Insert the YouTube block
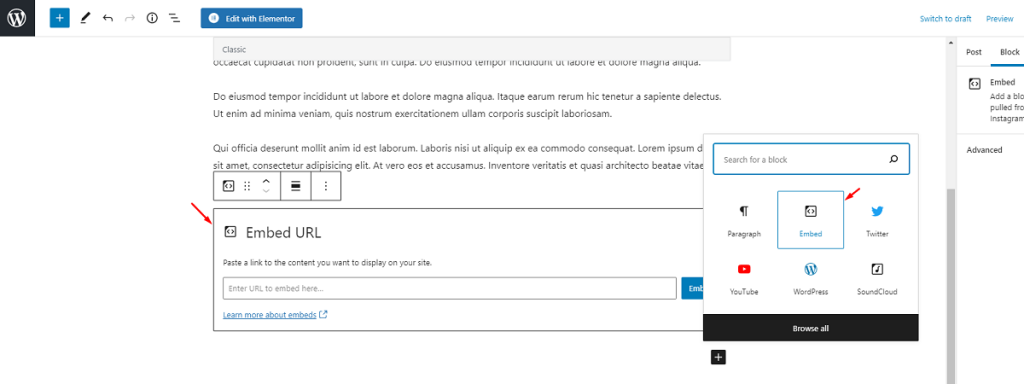 pyautogui.click(x=744, y=278)
